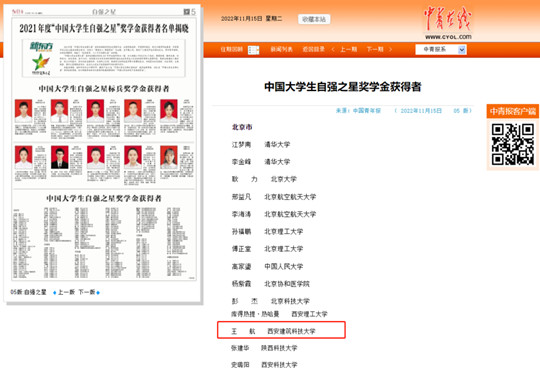
Task: Click the colorful star logo in thumbnail
Action: click(41, 62)
